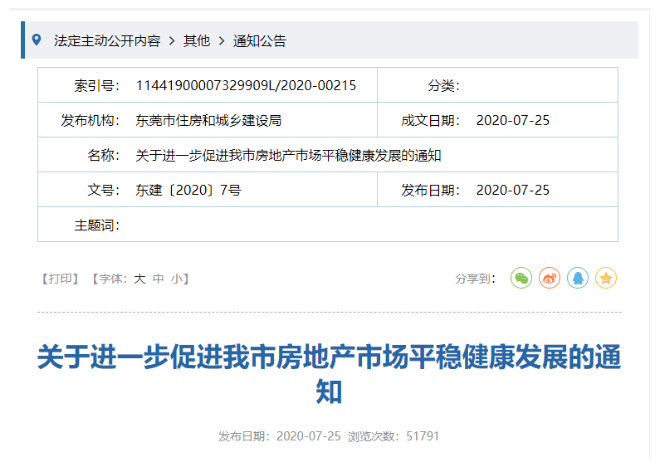Open 法定主动公开内容 breadcrumb link
669x461 pixels.
(x=107, y=41)
